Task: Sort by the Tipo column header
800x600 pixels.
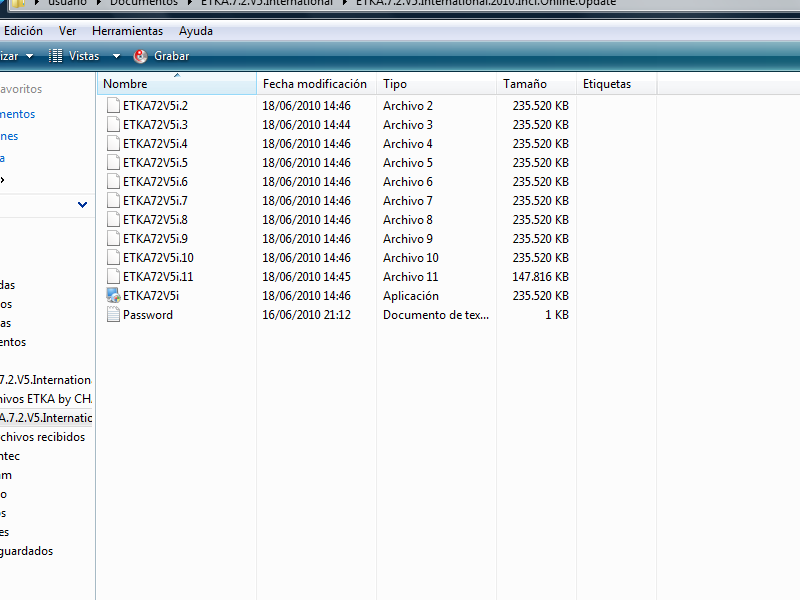Action: [437, 84]
